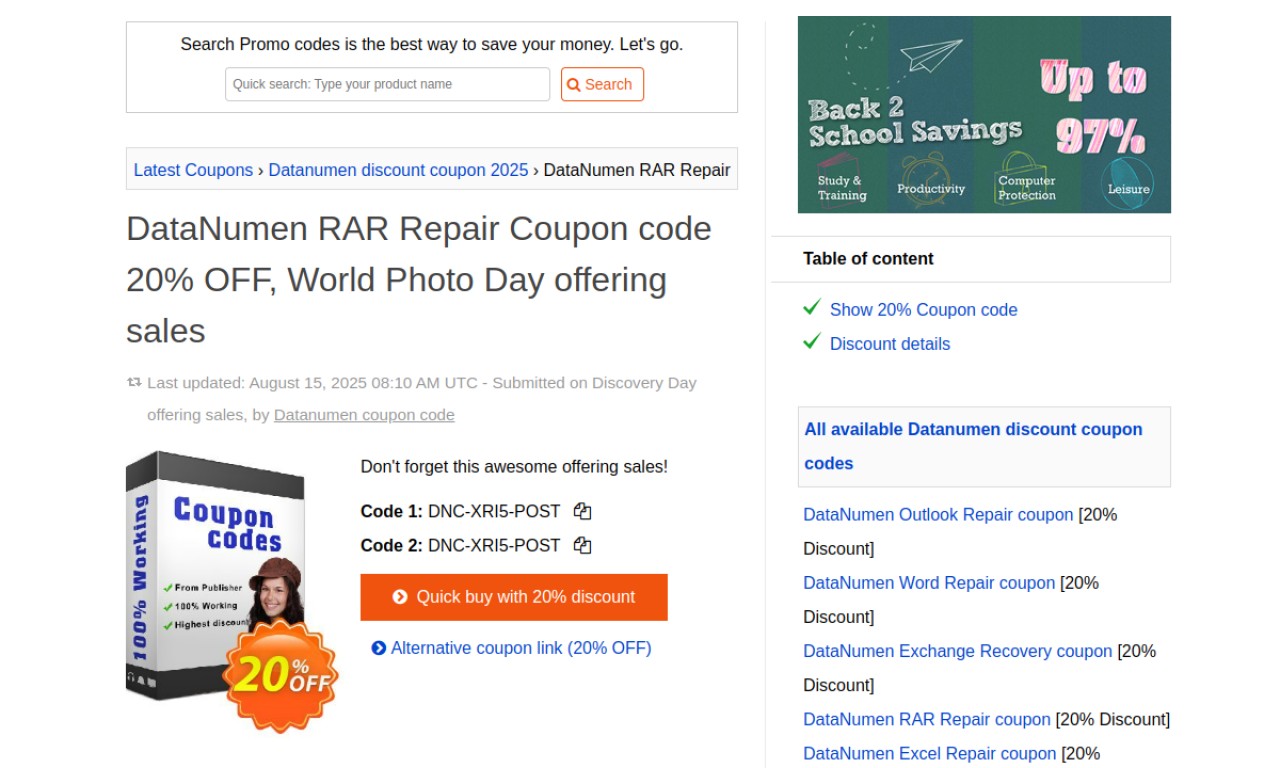Open the Datanumen coupon code author link
Screen dimensions: 1280x768
(x=364, y=415)
